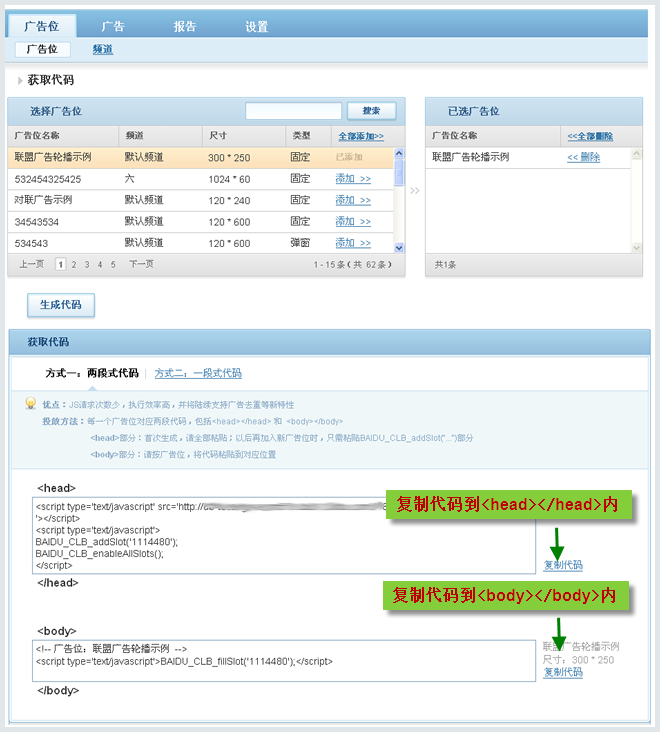Add the 34543534 ad slot
This screenshot has height=732, width=660.
click(x=353, y=222)
